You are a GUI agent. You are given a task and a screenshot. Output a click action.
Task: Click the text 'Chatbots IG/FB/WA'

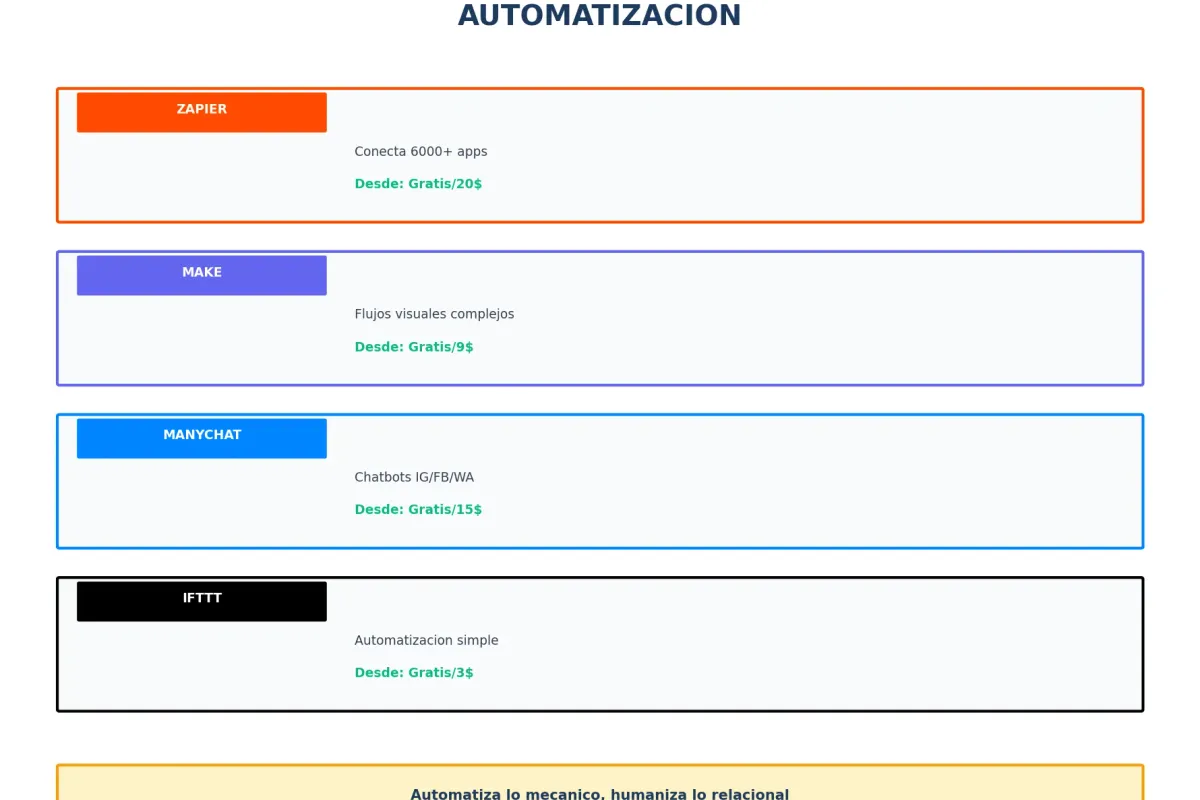pyautogui.click(x=414, y=477)
